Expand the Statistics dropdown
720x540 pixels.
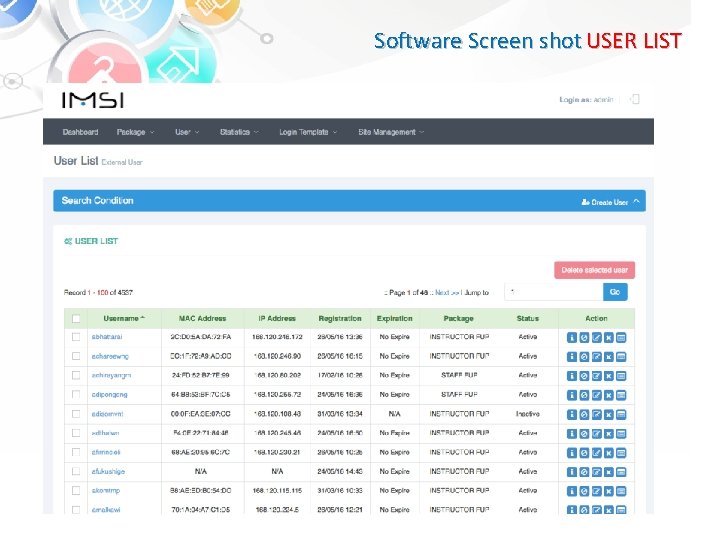(239, 132)
